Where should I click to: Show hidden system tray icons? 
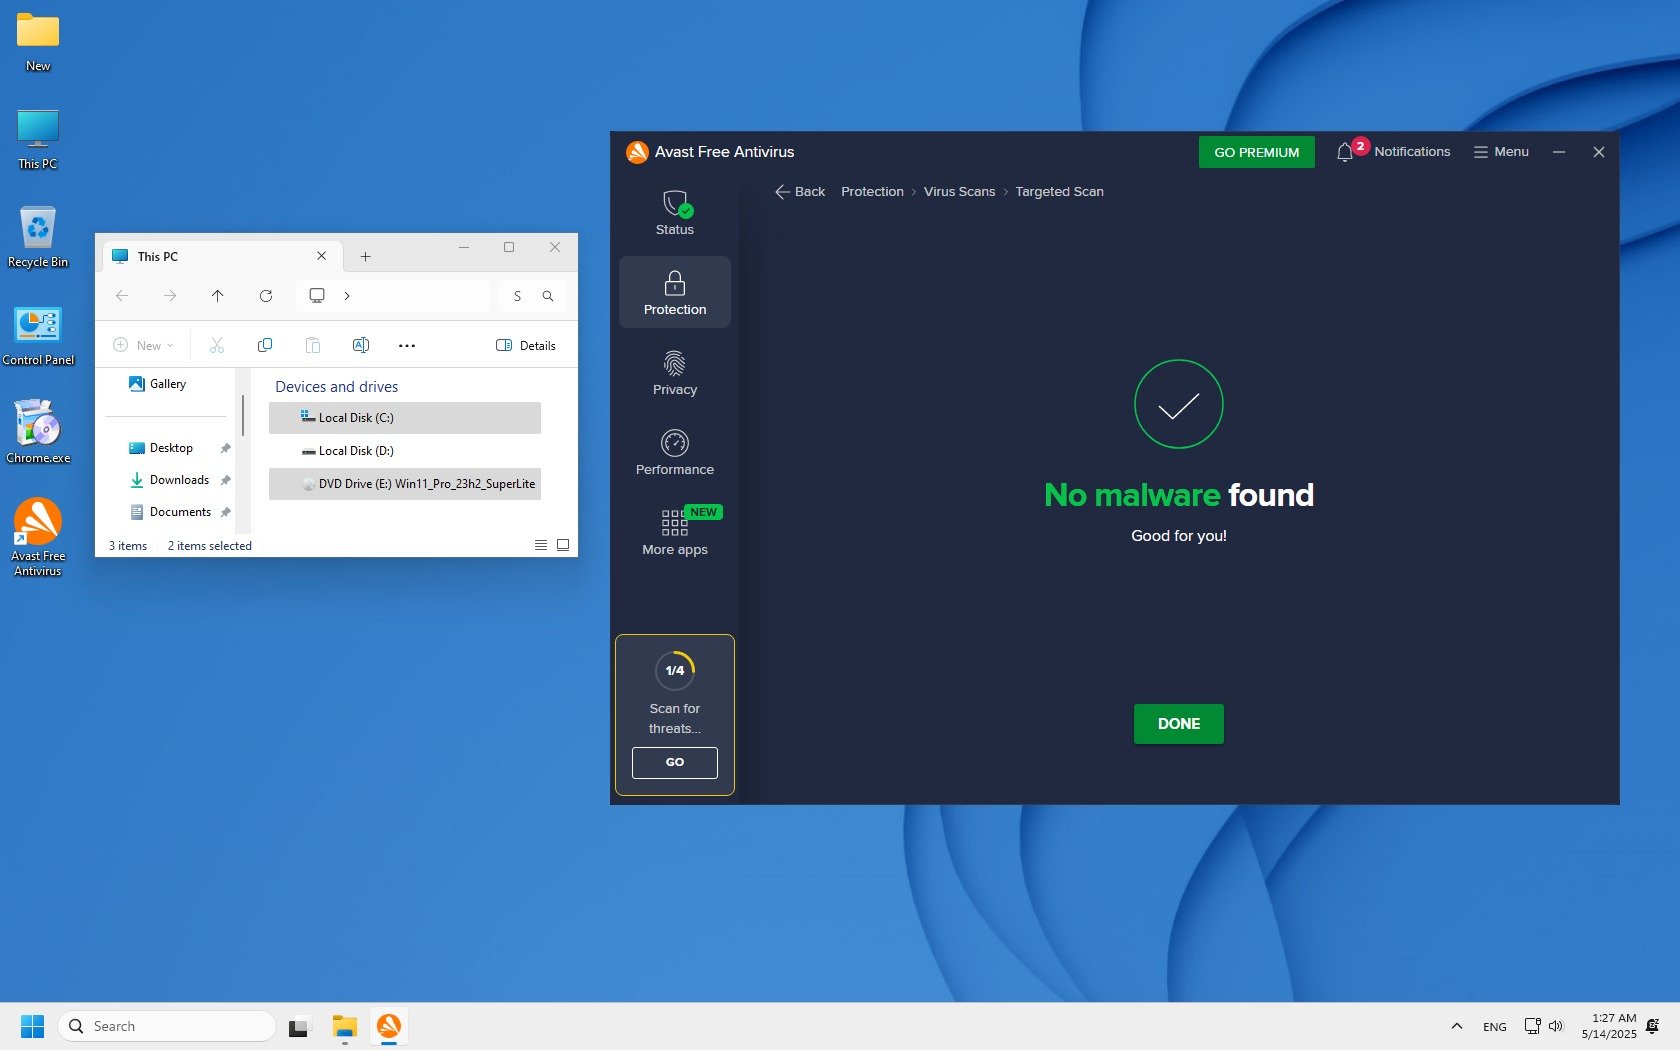(1457, 1027)
